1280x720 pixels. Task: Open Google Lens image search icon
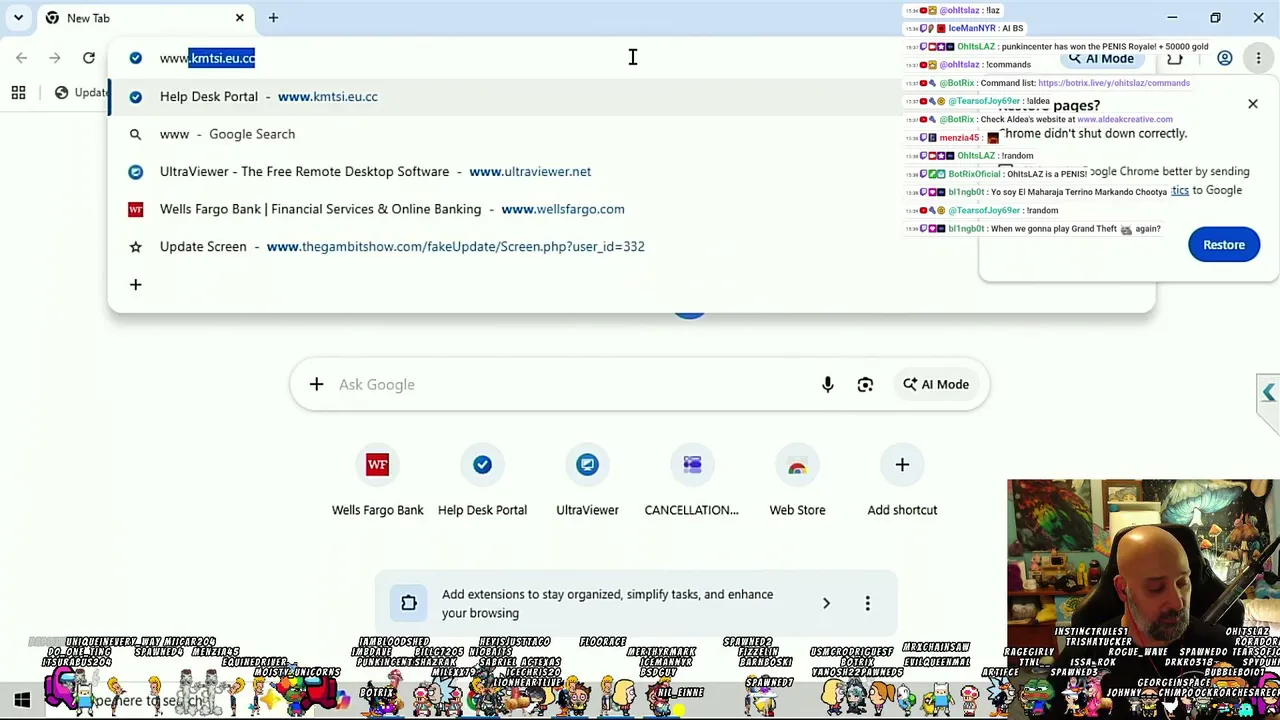[866, 385]
